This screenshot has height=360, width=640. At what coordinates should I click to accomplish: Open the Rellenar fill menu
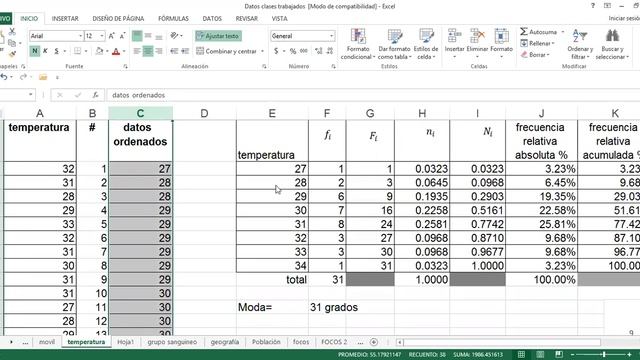pos(537,43)
